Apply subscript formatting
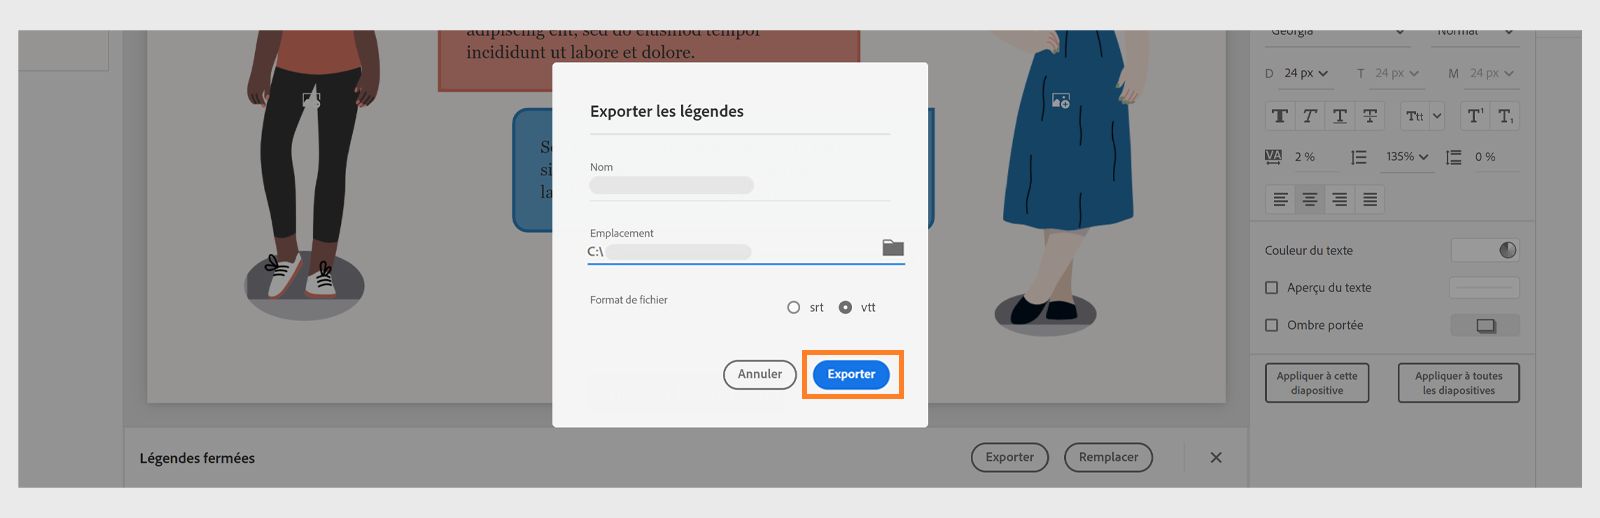Viewport: 1600px width, 518px height. tap(1505, 116)
